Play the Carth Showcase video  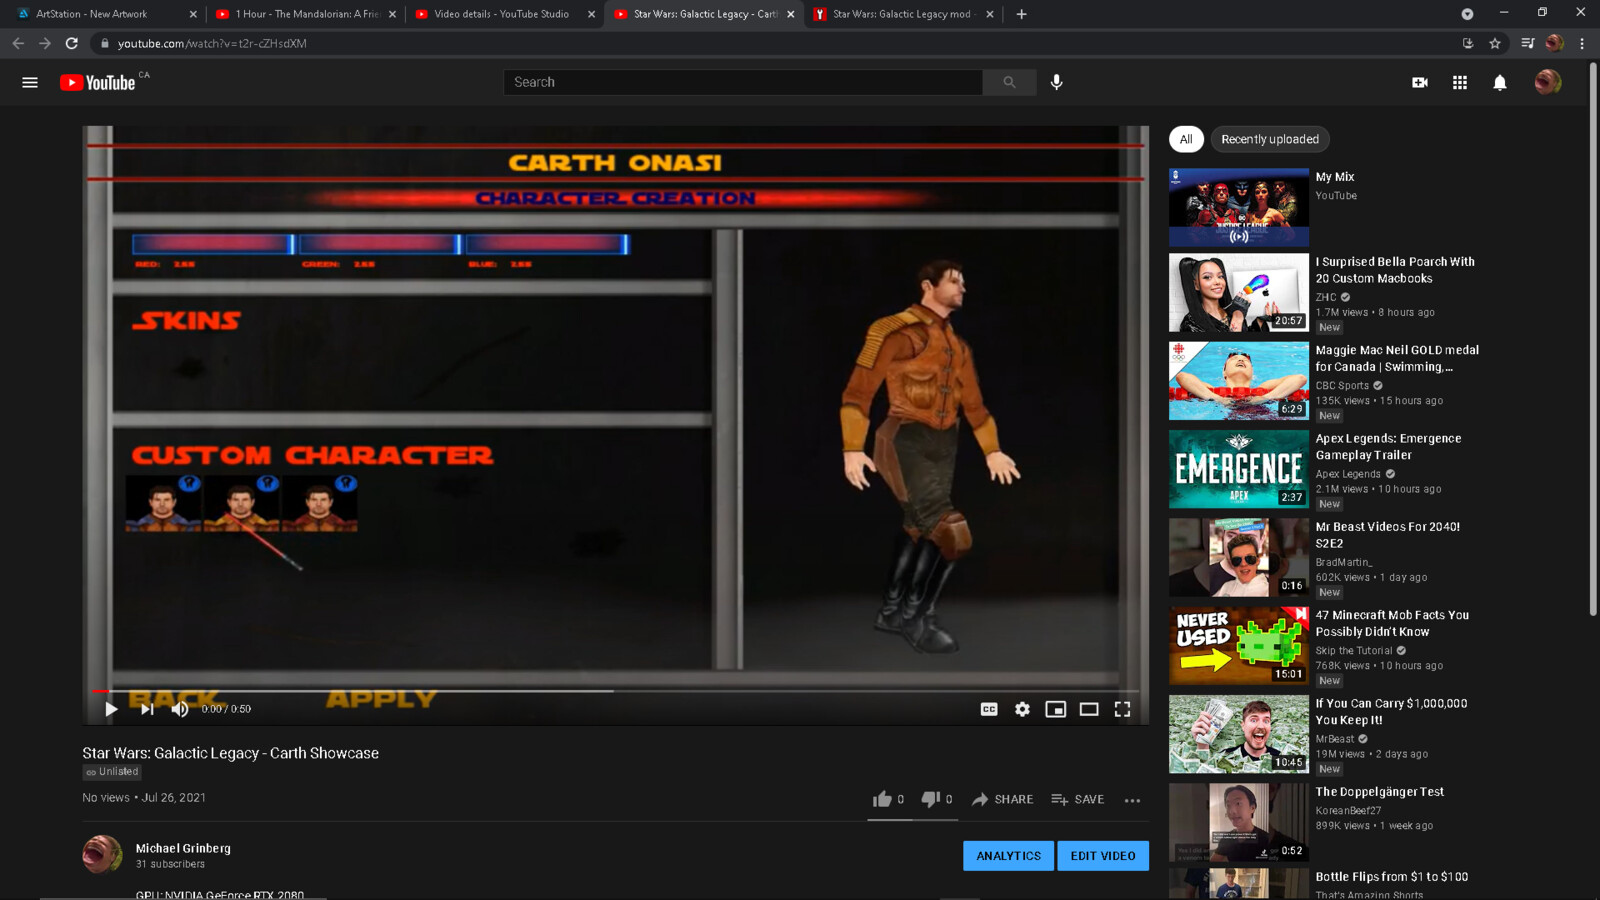point(111,709)
